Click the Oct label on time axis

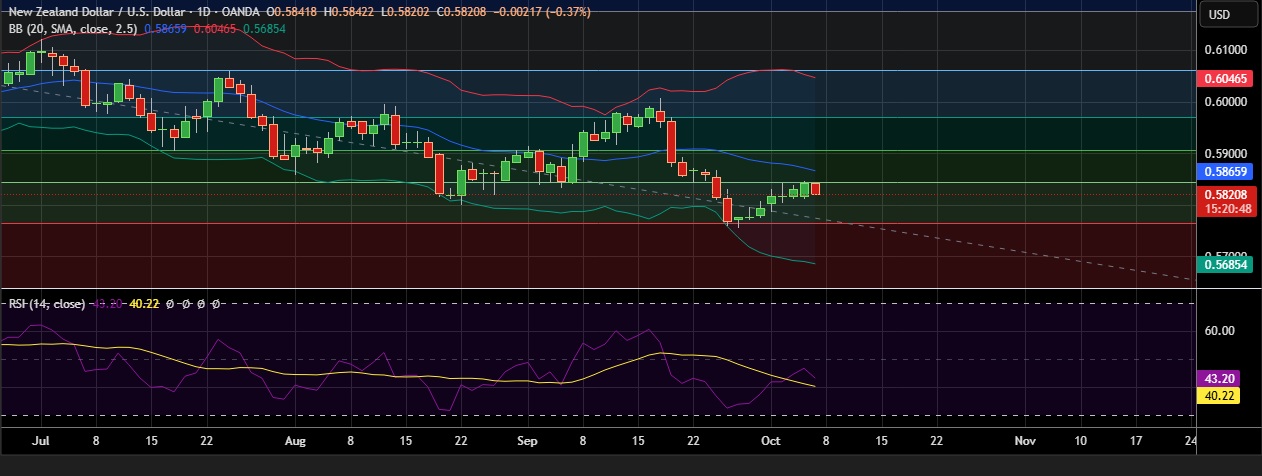770,440
